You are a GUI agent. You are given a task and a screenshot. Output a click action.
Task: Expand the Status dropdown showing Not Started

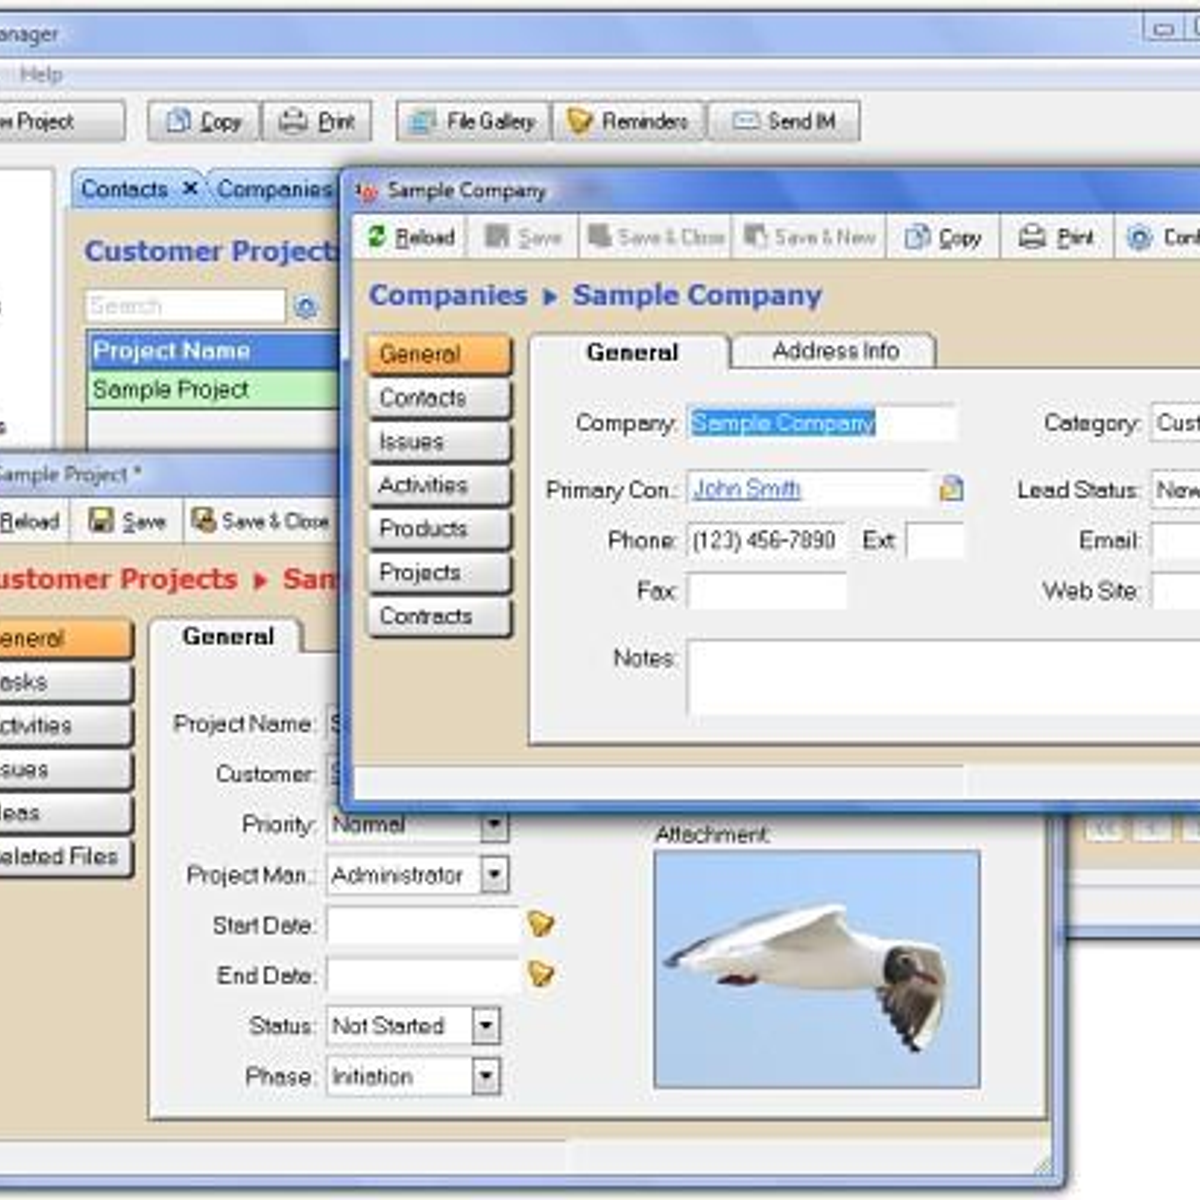point(486,1026)
